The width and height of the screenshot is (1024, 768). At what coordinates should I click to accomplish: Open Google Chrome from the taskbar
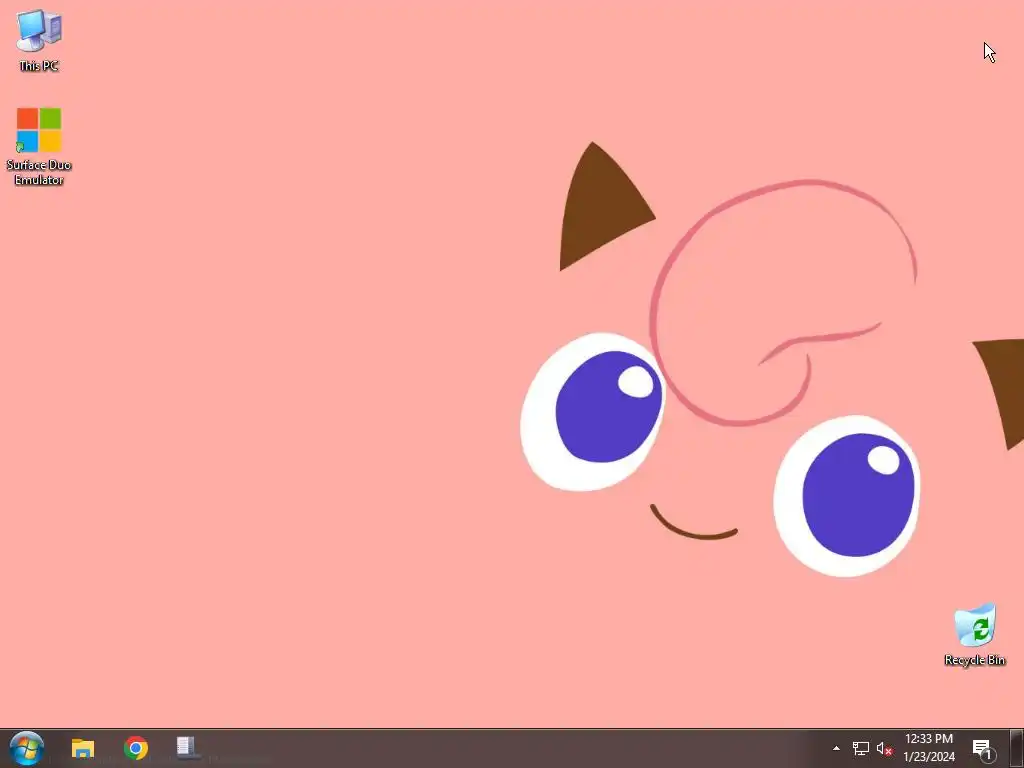[x=135, y=748]
